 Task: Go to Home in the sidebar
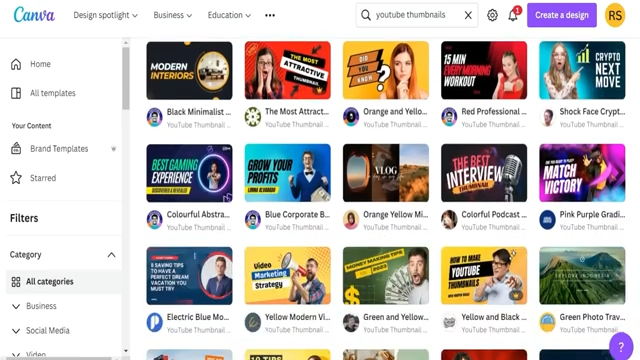[40, 64]
